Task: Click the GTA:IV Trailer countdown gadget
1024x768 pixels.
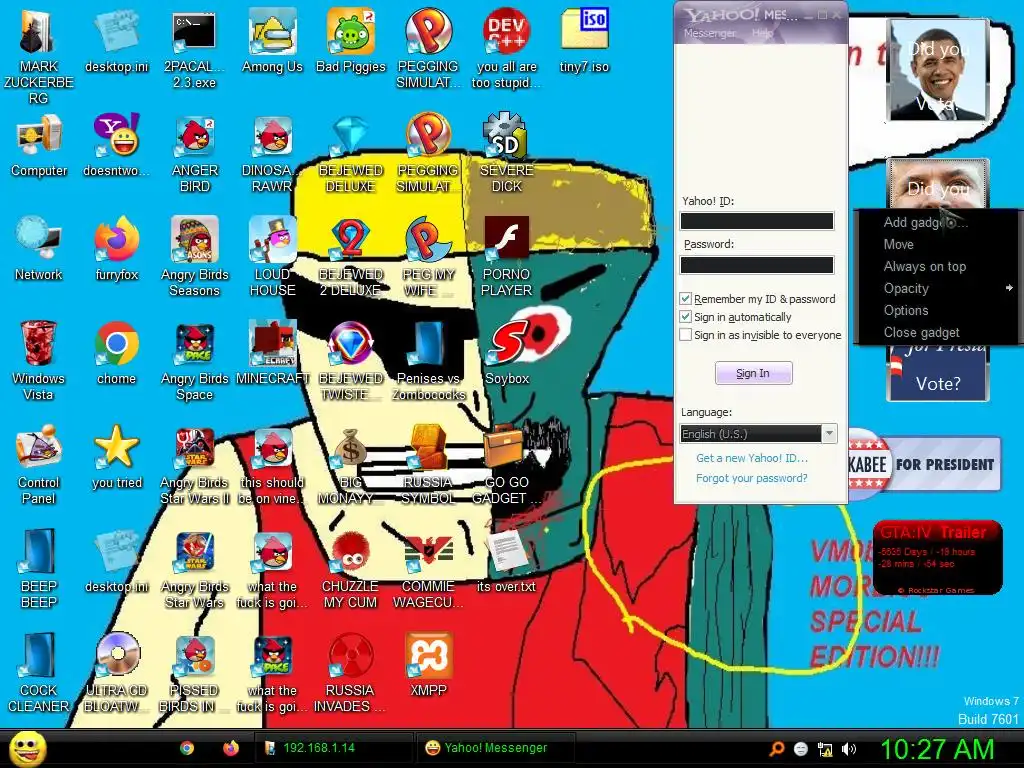Action: pyautogui.click(x=937, y=557)
